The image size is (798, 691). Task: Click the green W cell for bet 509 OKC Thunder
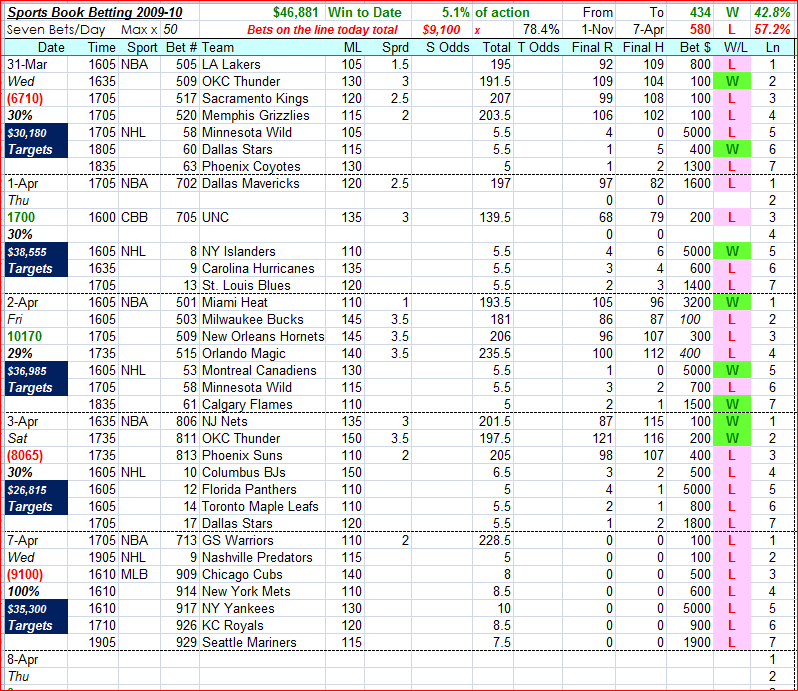pos(732,81)
